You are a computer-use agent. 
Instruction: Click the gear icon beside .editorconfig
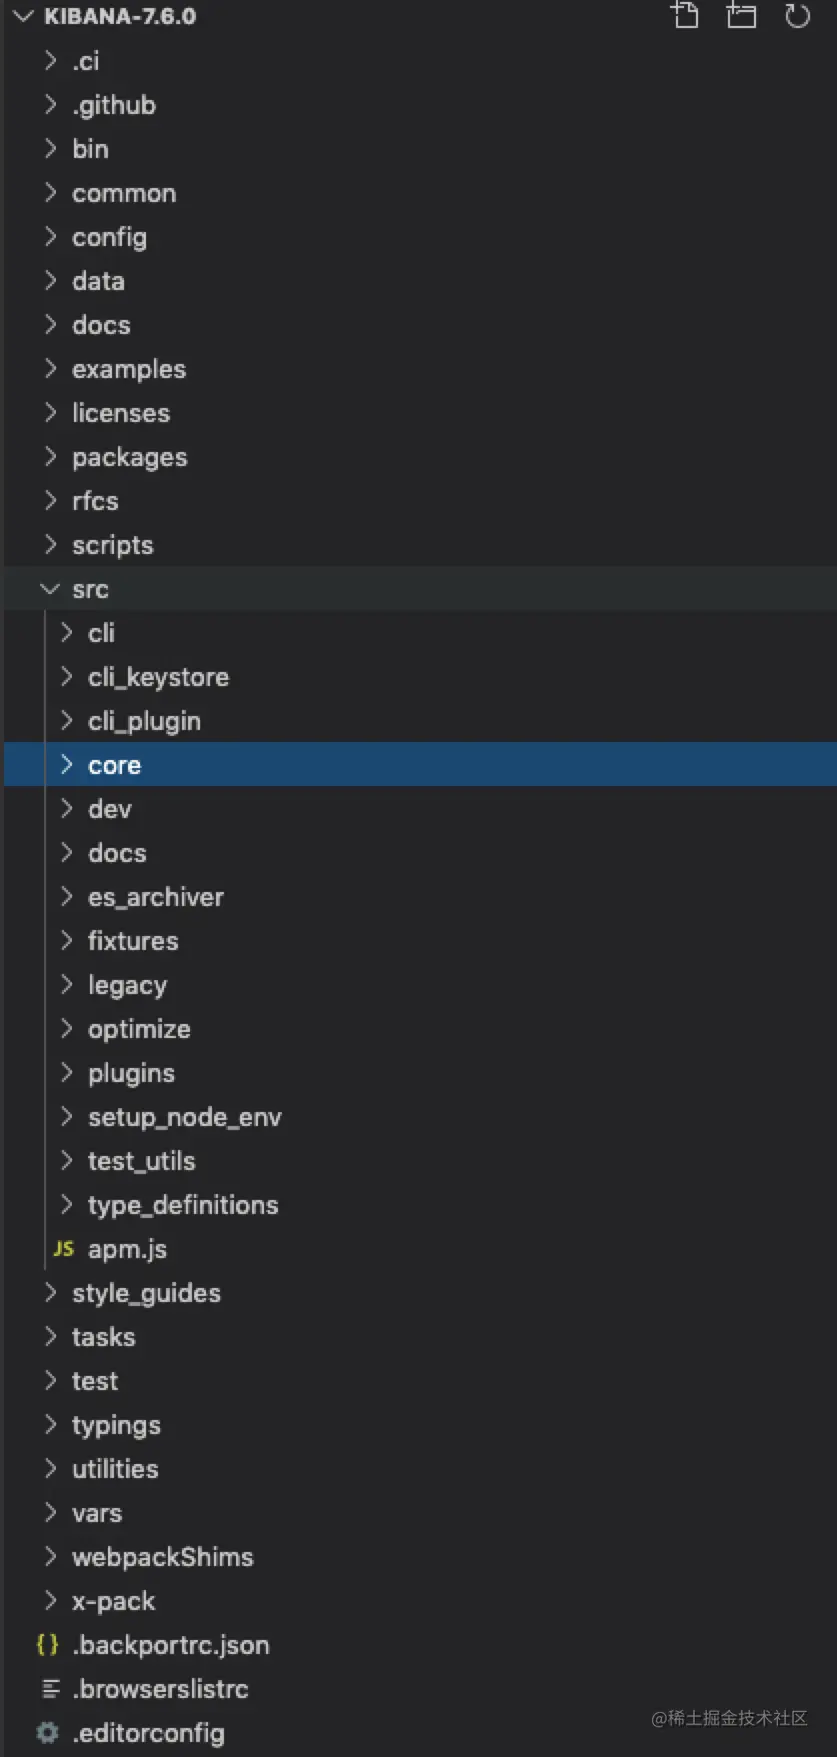point(47,1733)
